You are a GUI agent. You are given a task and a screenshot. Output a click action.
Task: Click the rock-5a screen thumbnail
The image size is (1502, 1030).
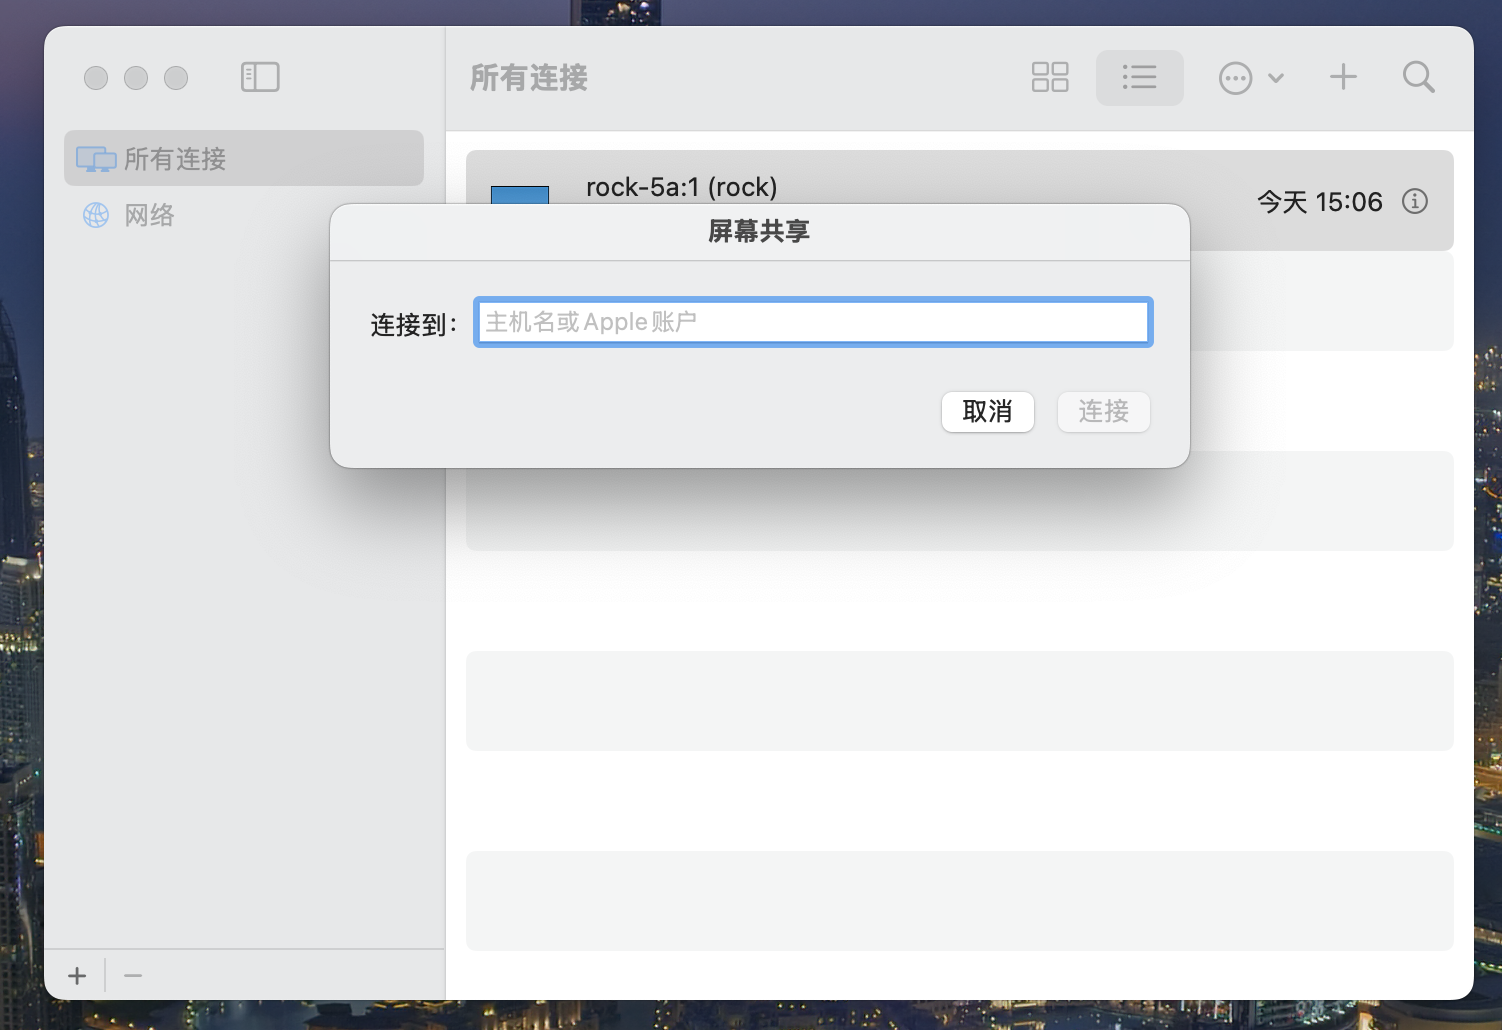point(519,194)
